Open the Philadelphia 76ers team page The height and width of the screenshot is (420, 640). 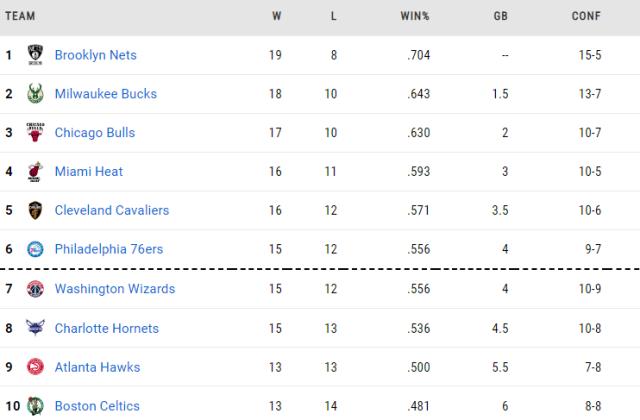[x=109, y=250]
